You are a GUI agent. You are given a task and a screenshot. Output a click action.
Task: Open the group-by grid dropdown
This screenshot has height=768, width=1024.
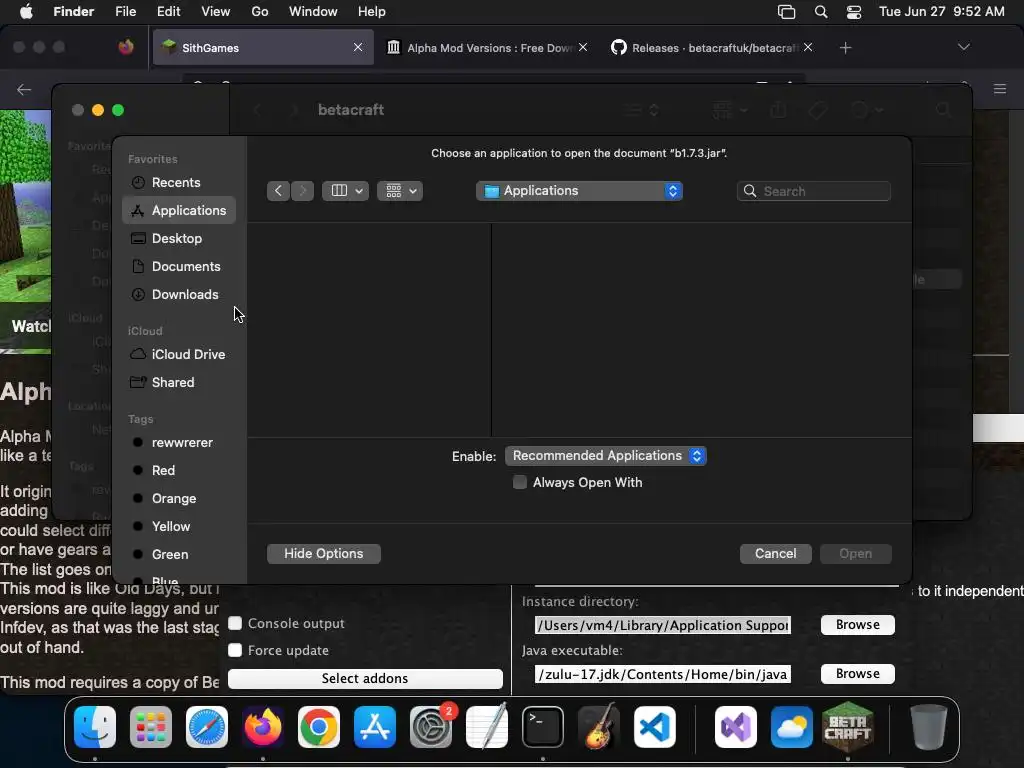coord(400,191)
